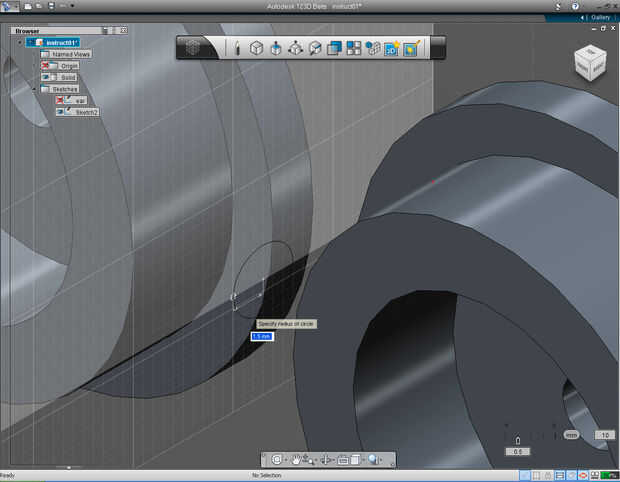Open the application menu dropdown at top-left

point(10,6)
